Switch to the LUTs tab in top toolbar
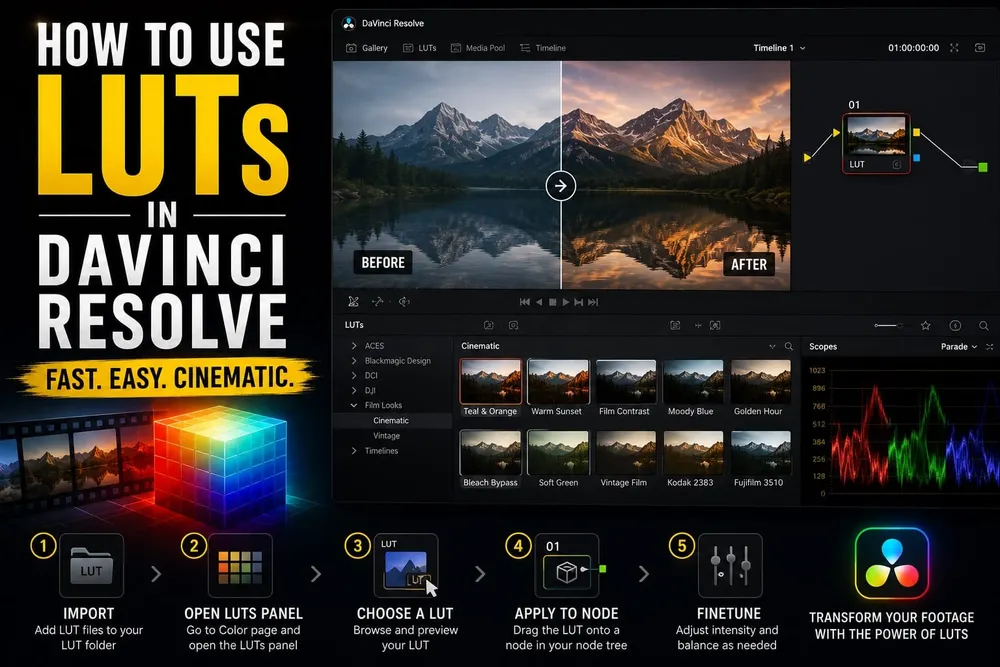The width and height of the screenshot is (1000, 667). point(420,48)
